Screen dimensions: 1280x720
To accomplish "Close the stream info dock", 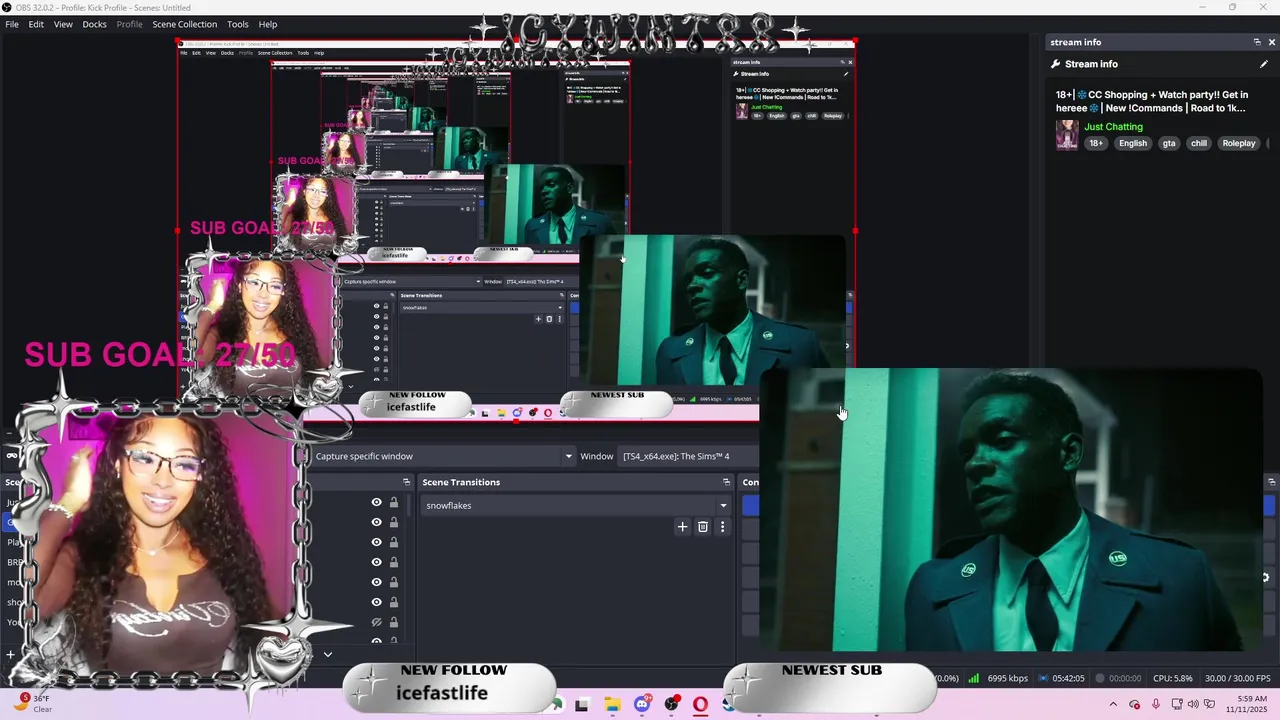I will [1272, 42].
